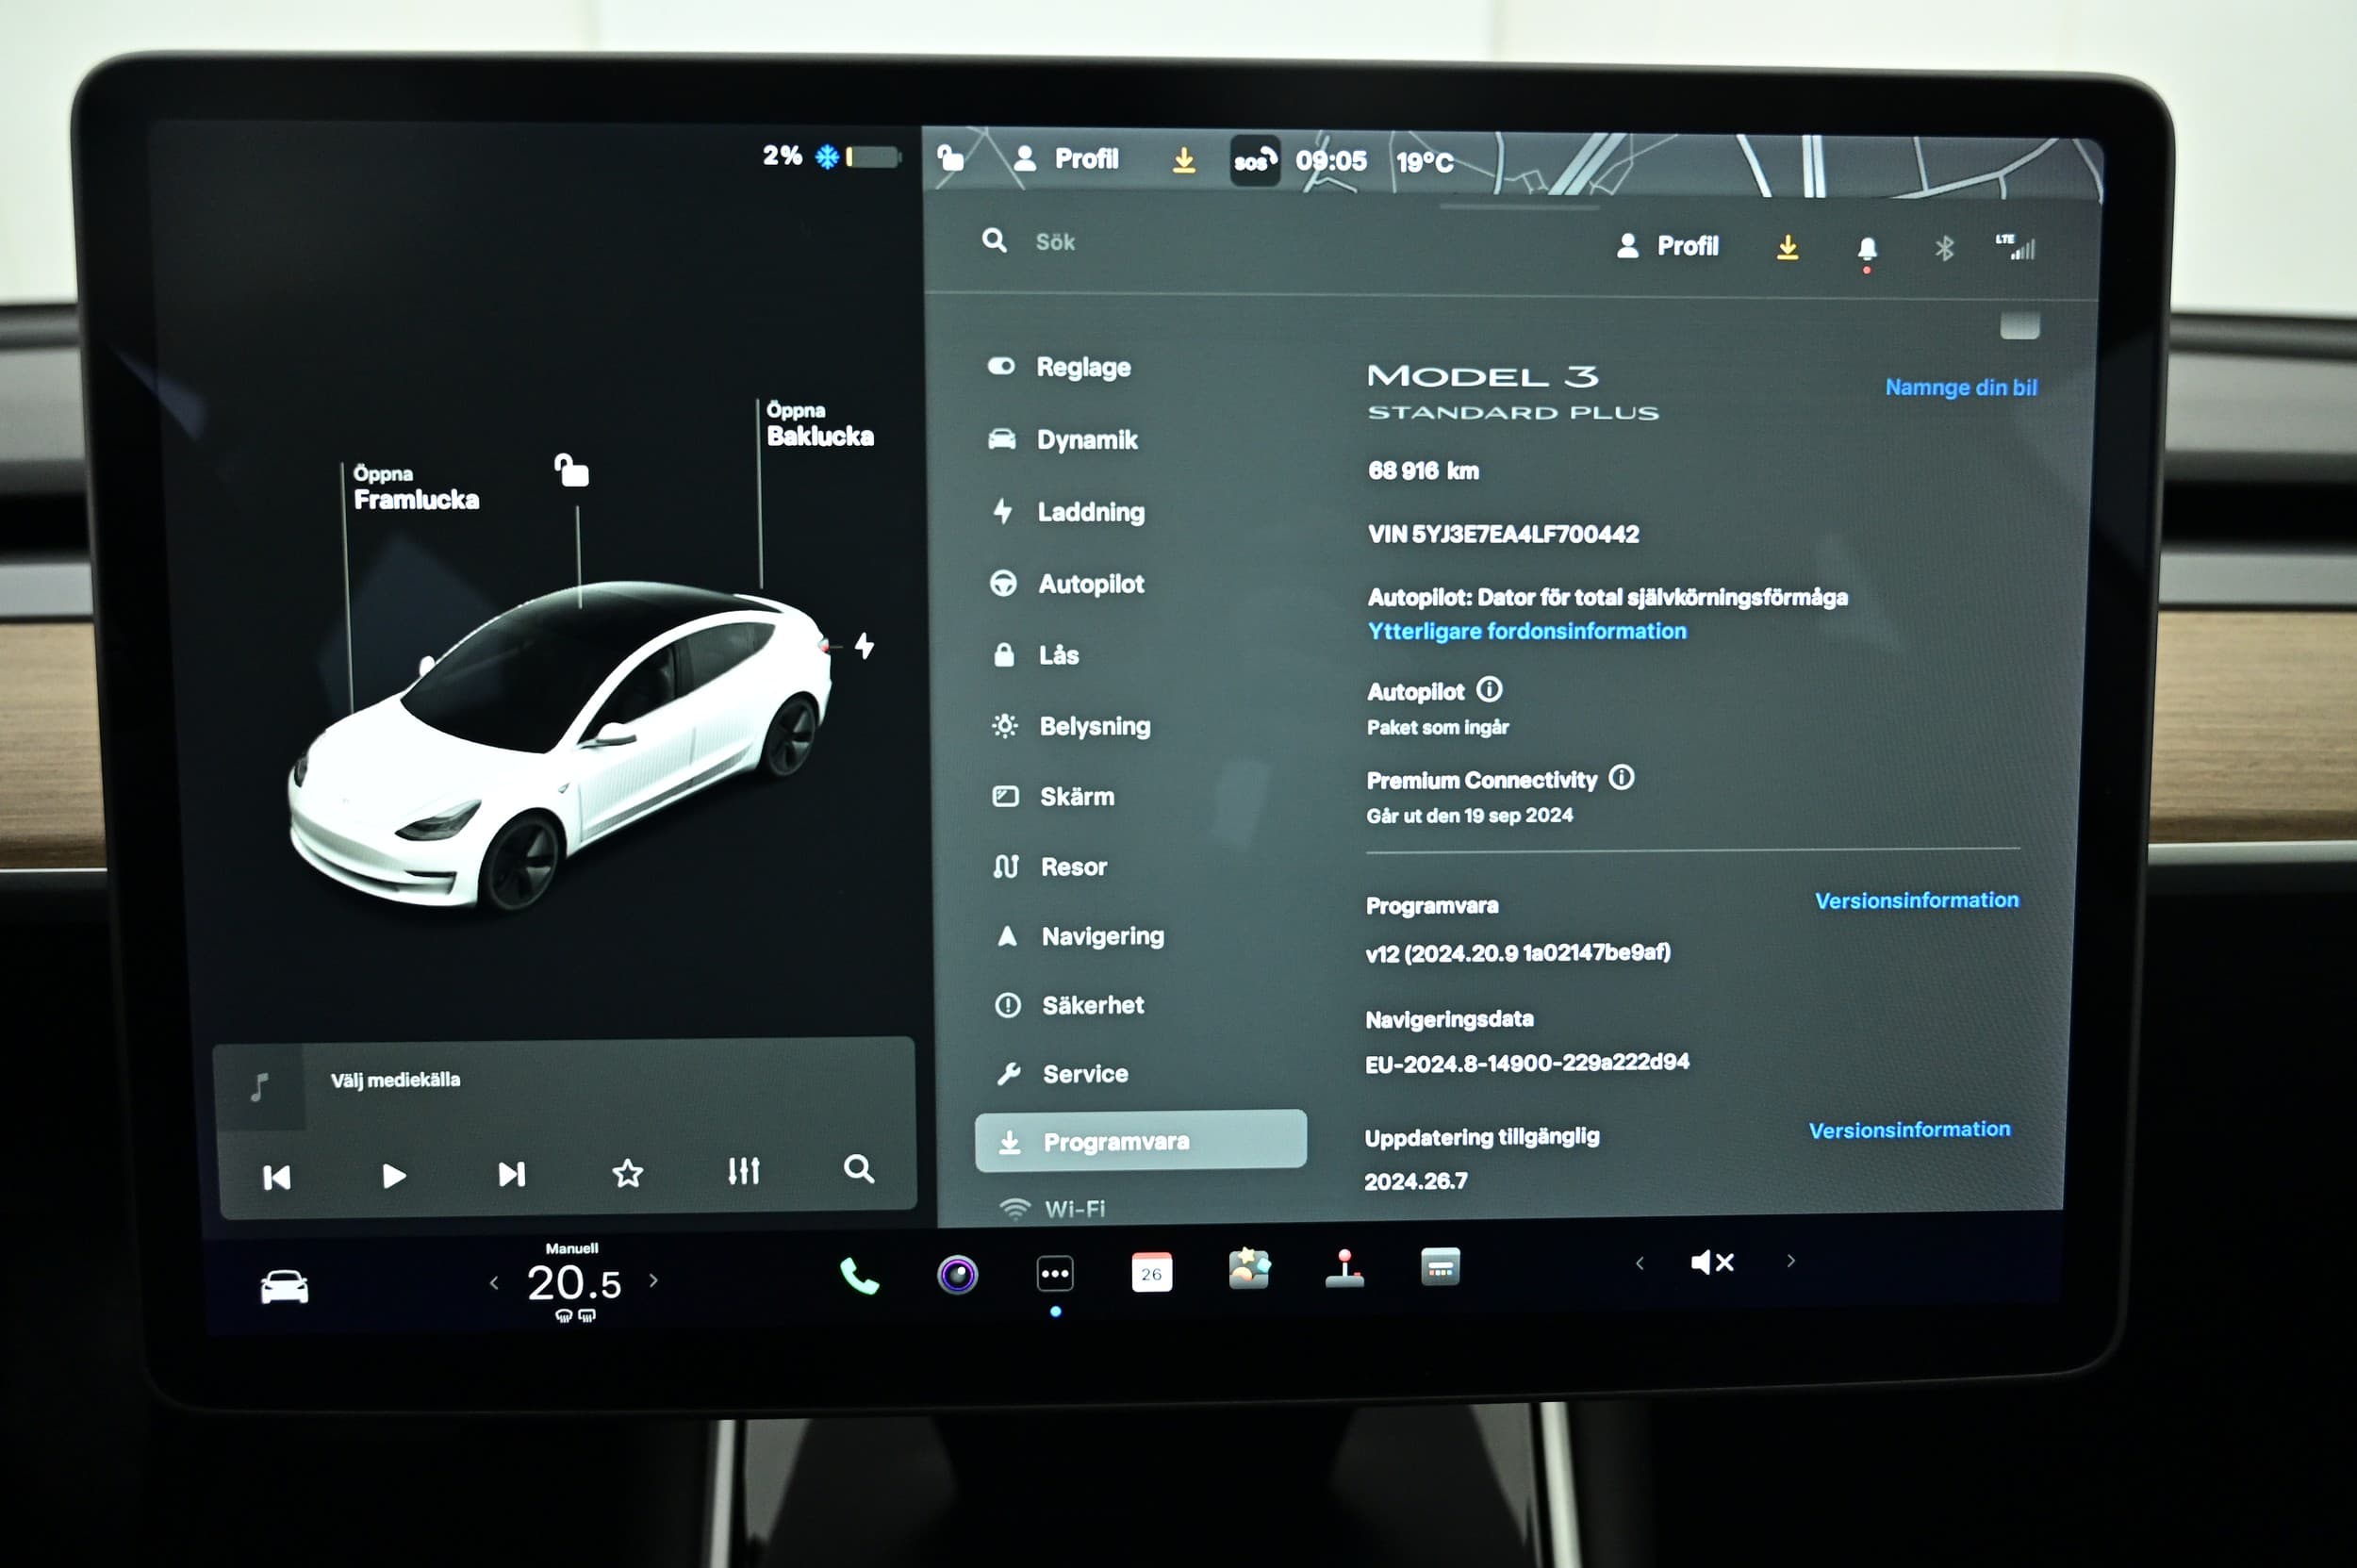This screenshot has width=2357, height=1568.
Task: Click Namnge din bil link
Action: click(1961, 388)
